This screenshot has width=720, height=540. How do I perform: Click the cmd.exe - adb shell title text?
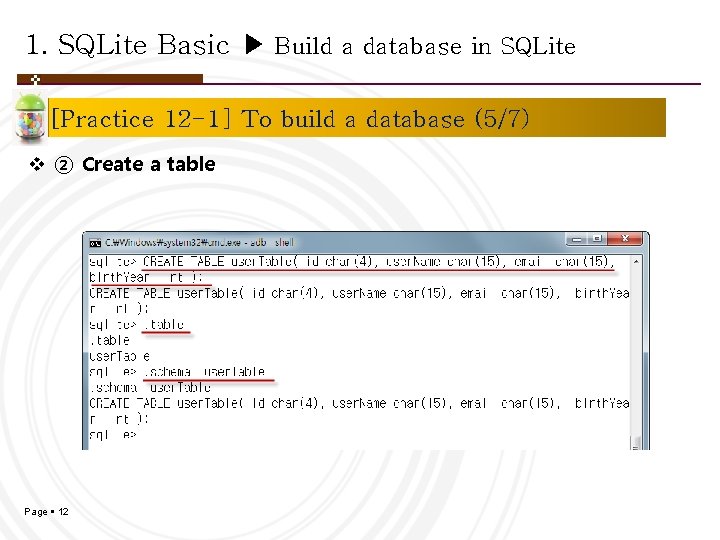click(x=199, y=242)
